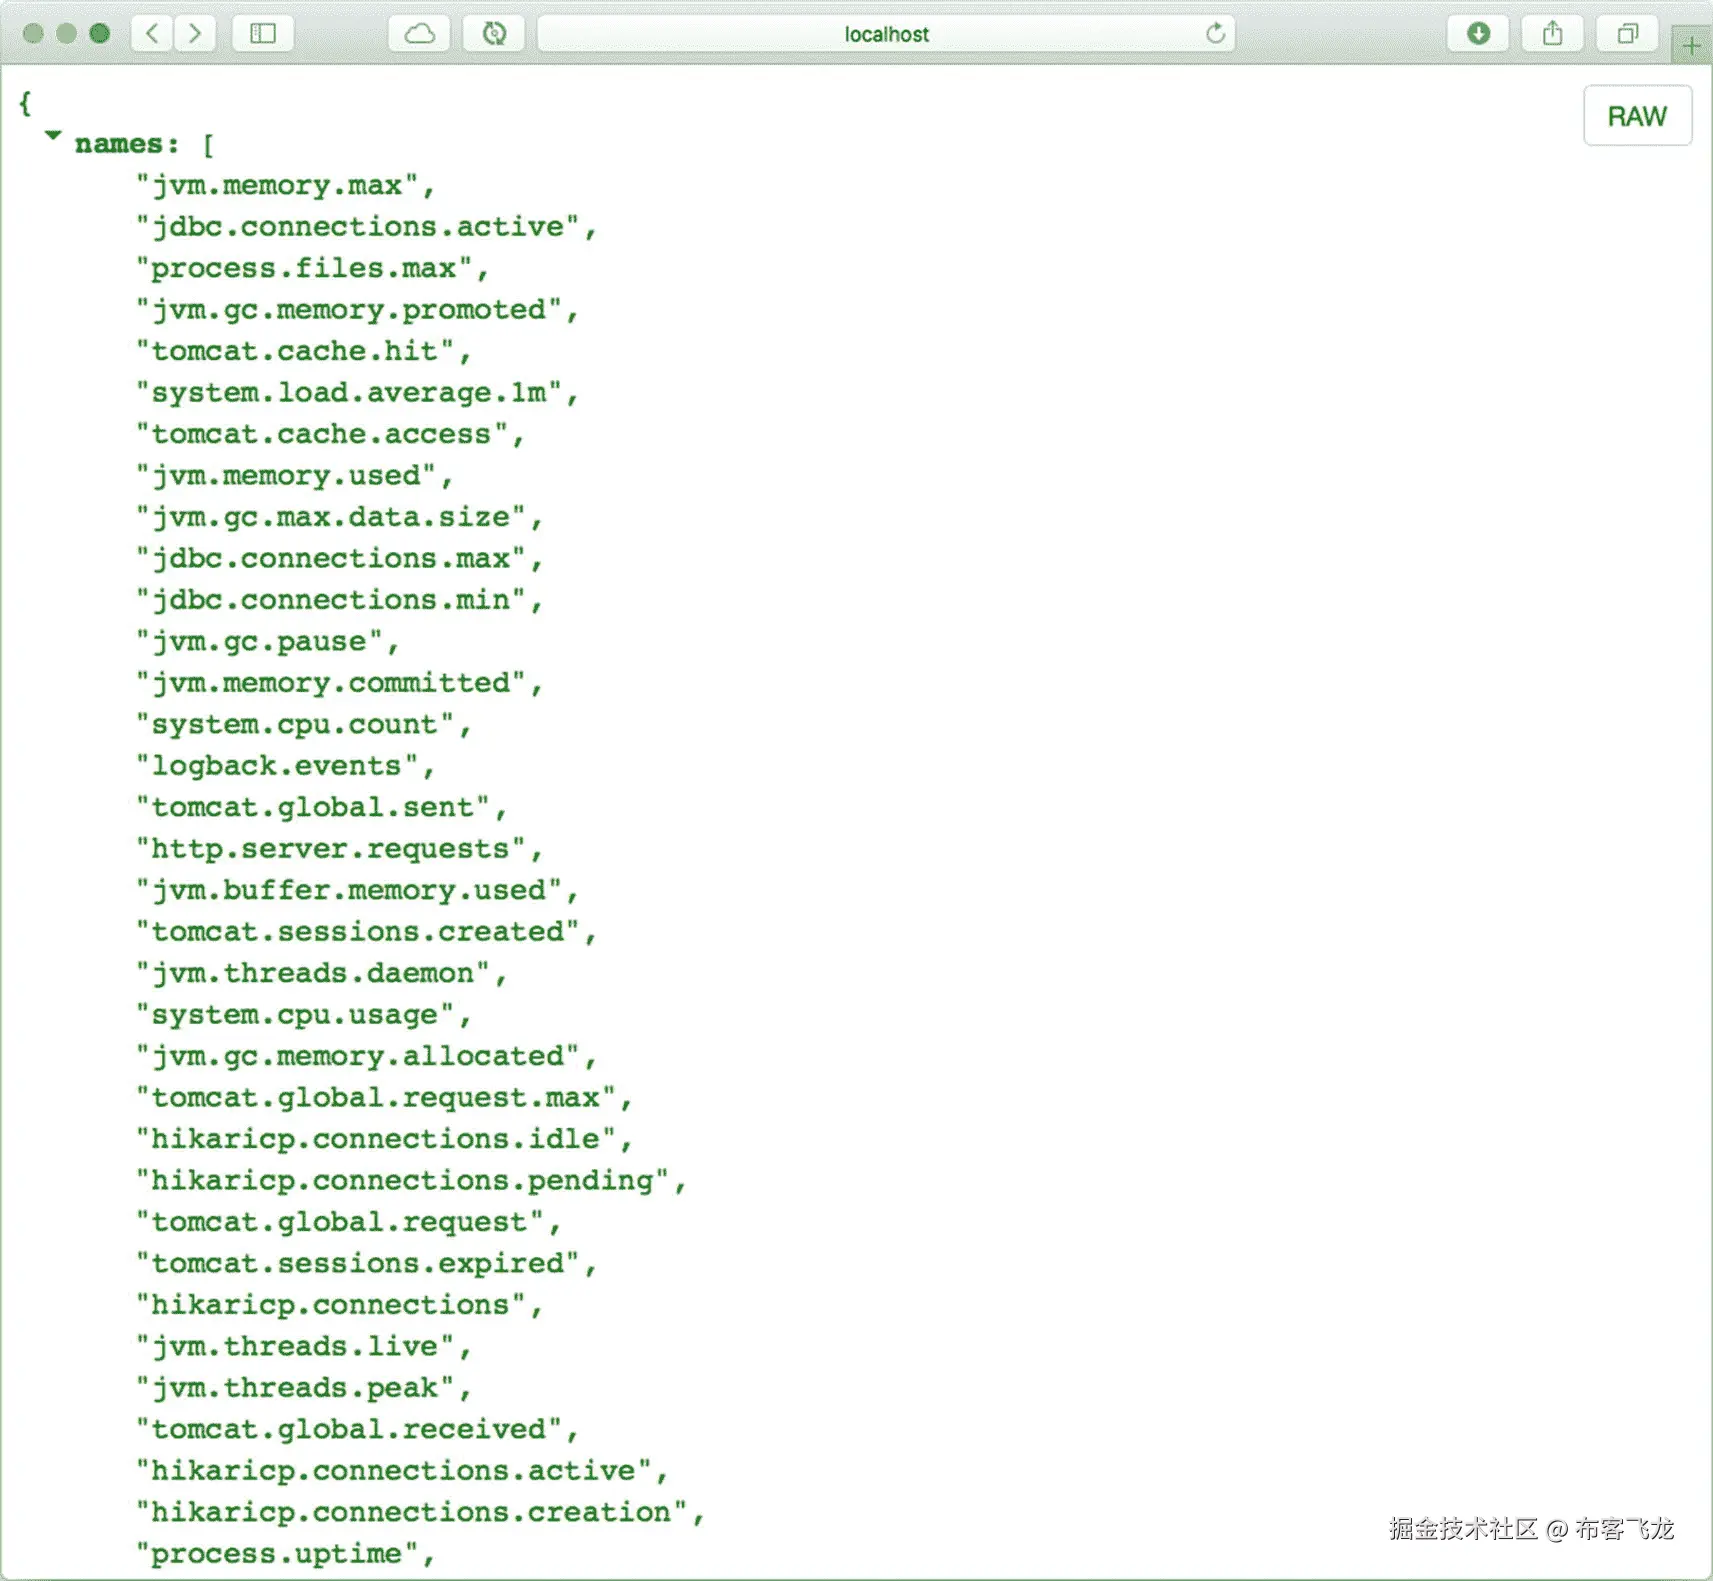Show all open tabs overview
1713x1581 pixels.
[1626, 33]
